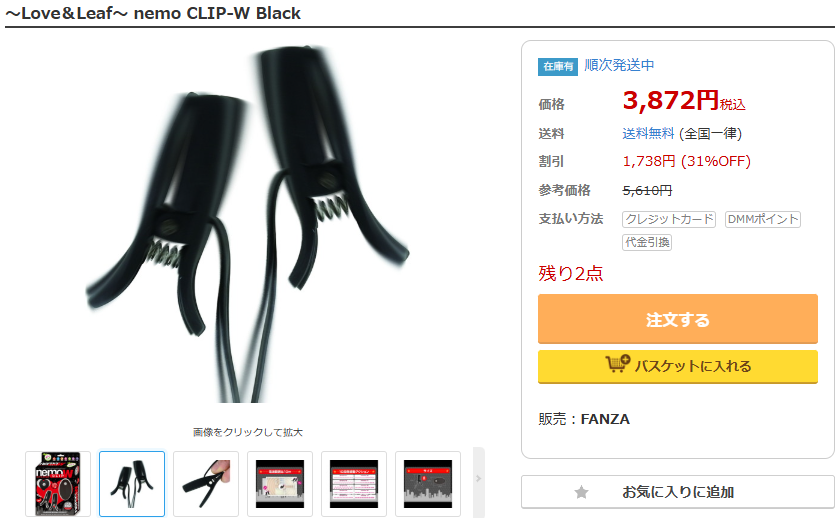Click the クレジットカード payment tag
837x518 pixels.
pos(669,219)
